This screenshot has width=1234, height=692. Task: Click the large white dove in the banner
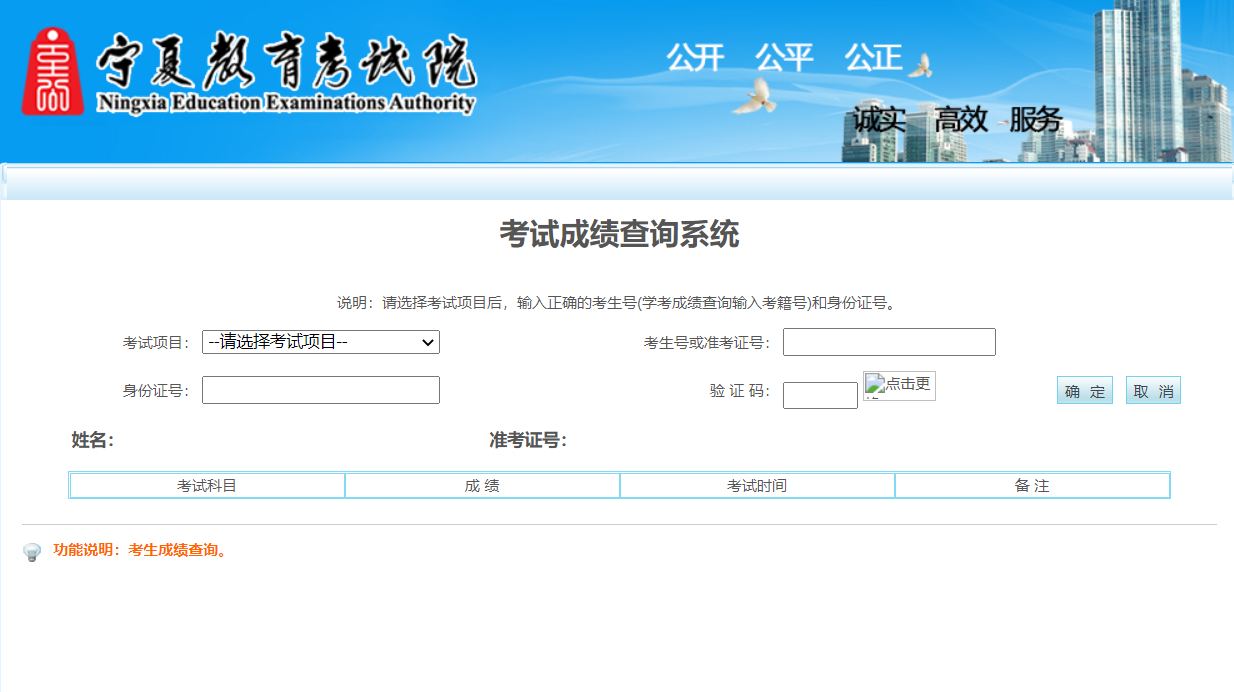tap(754, 96)
